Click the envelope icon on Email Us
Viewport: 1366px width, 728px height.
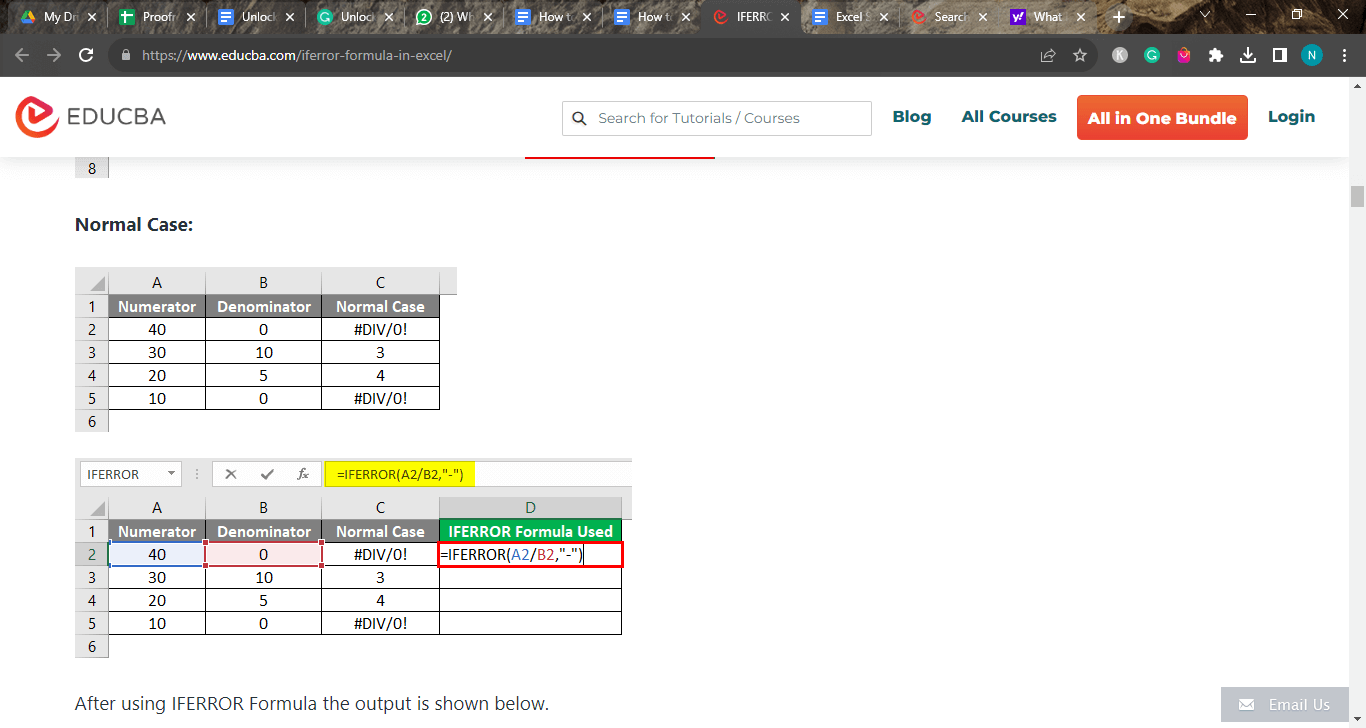[1245, 705]
